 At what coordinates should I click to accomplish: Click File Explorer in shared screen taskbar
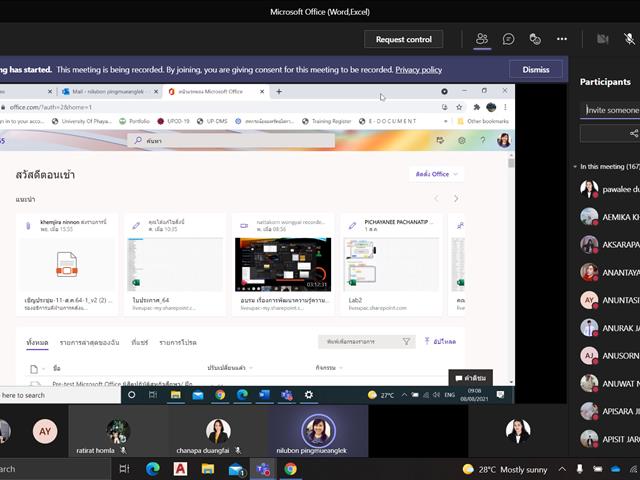176,395
